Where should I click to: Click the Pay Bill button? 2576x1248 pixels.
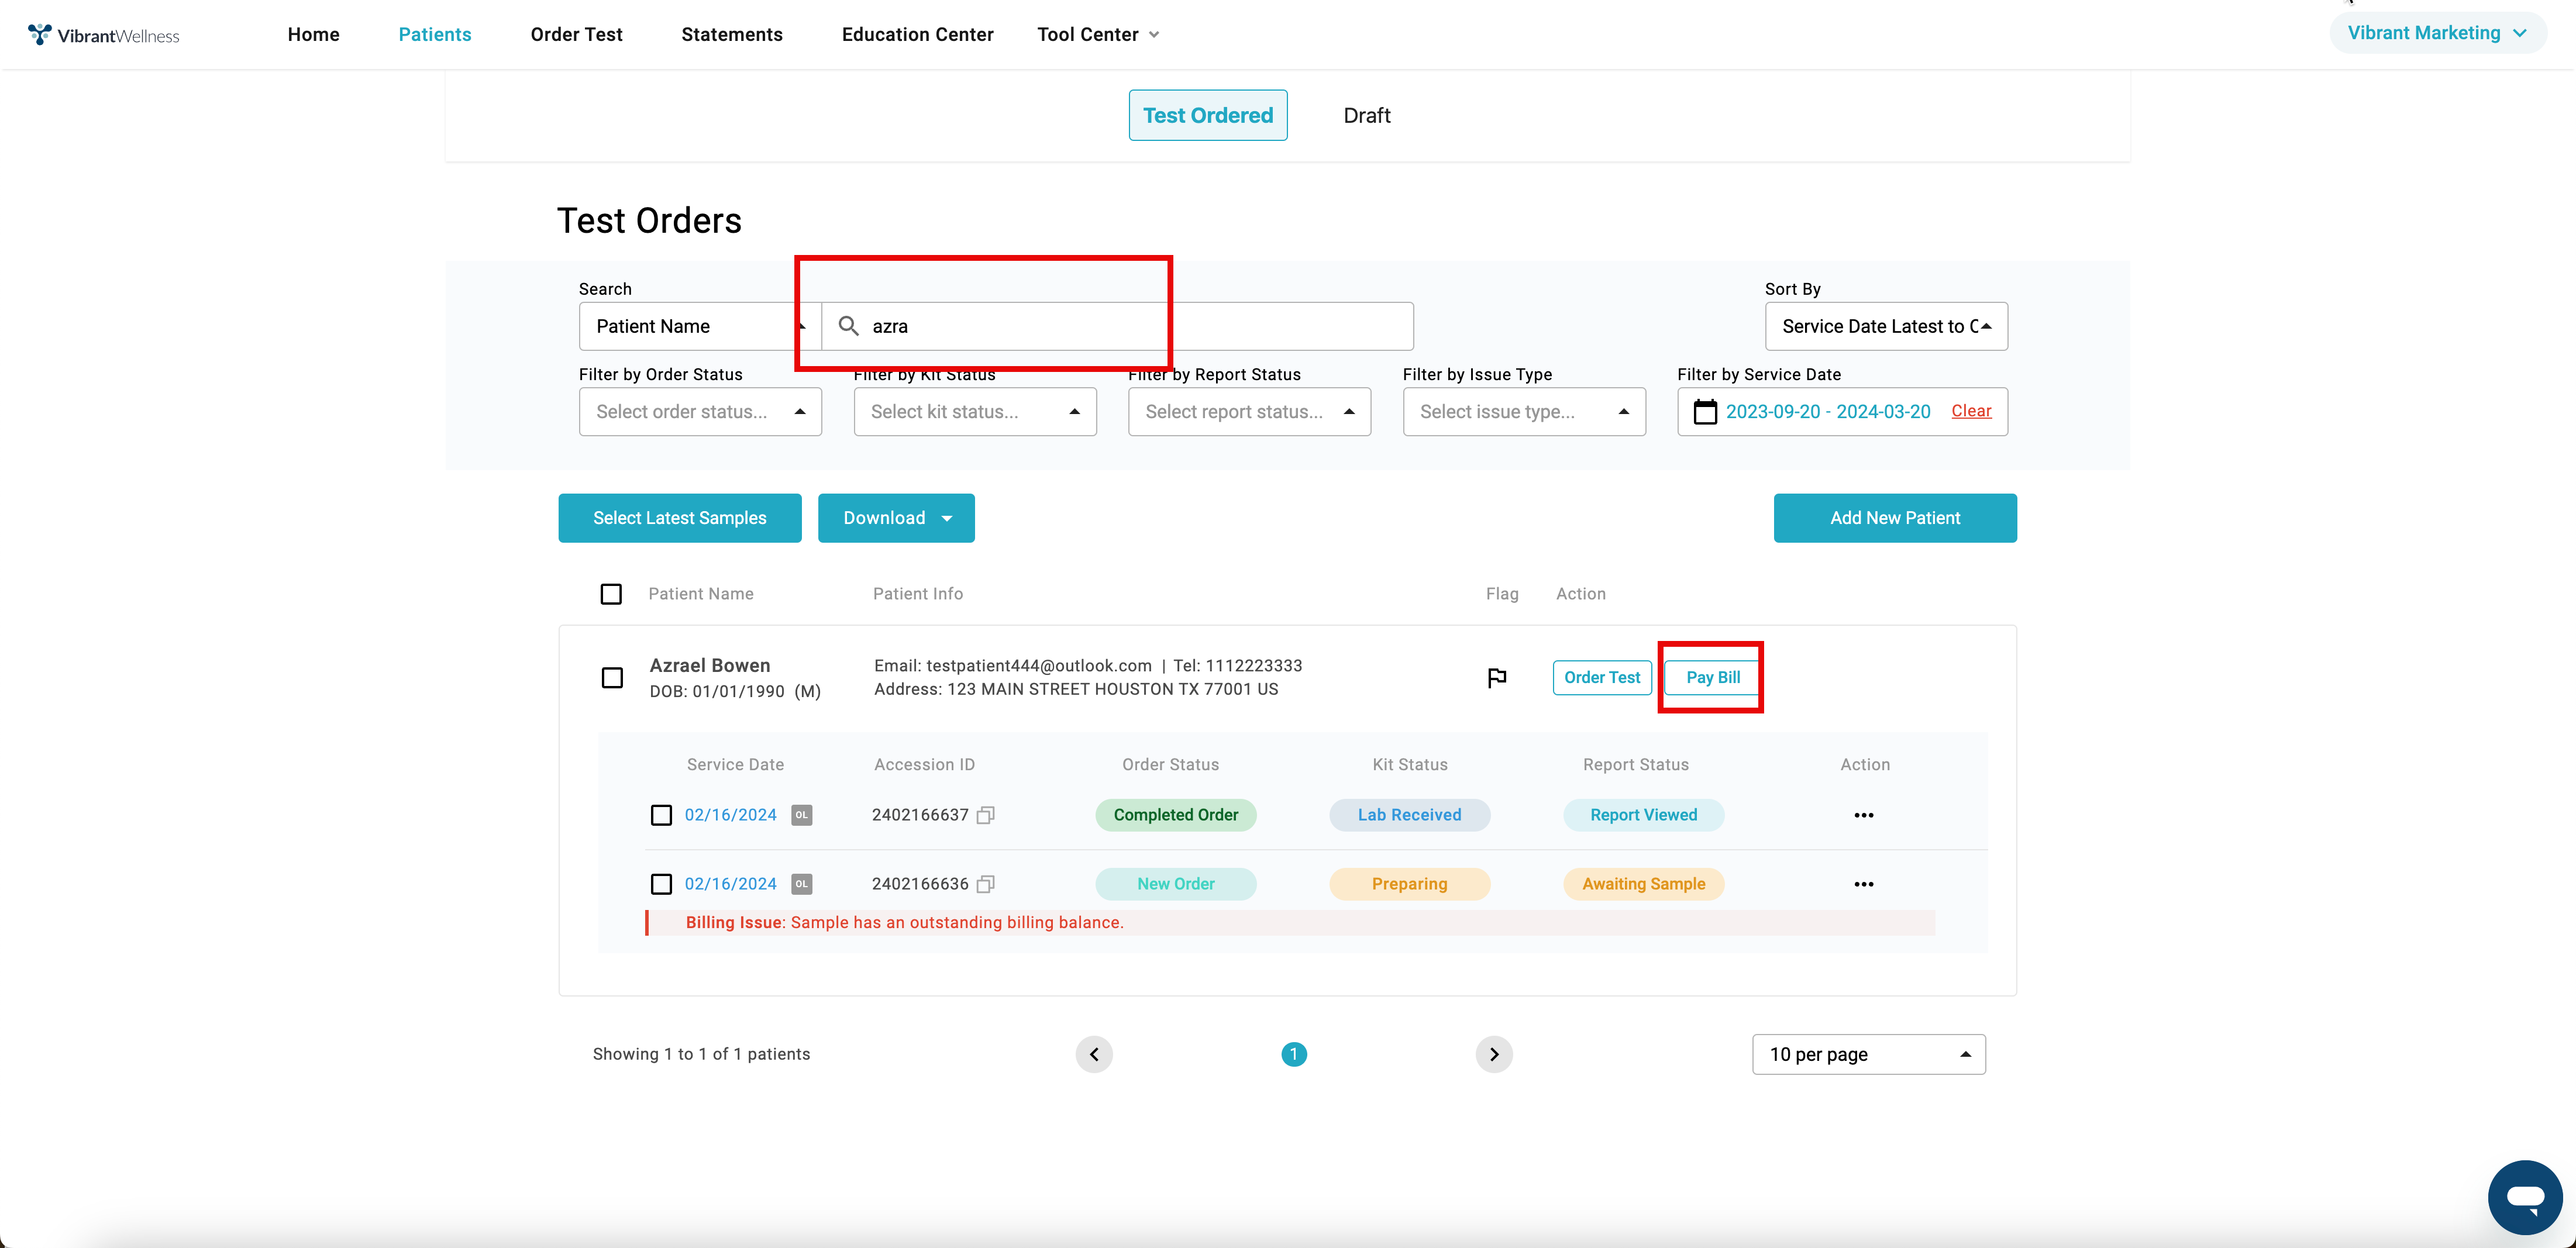pos(1712,678)
